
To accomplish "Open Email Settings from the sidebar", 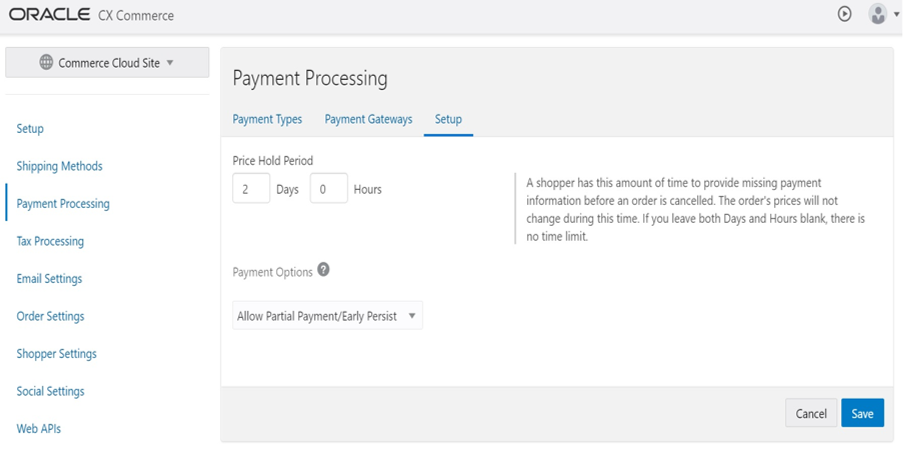I will [x=49, y=279].
